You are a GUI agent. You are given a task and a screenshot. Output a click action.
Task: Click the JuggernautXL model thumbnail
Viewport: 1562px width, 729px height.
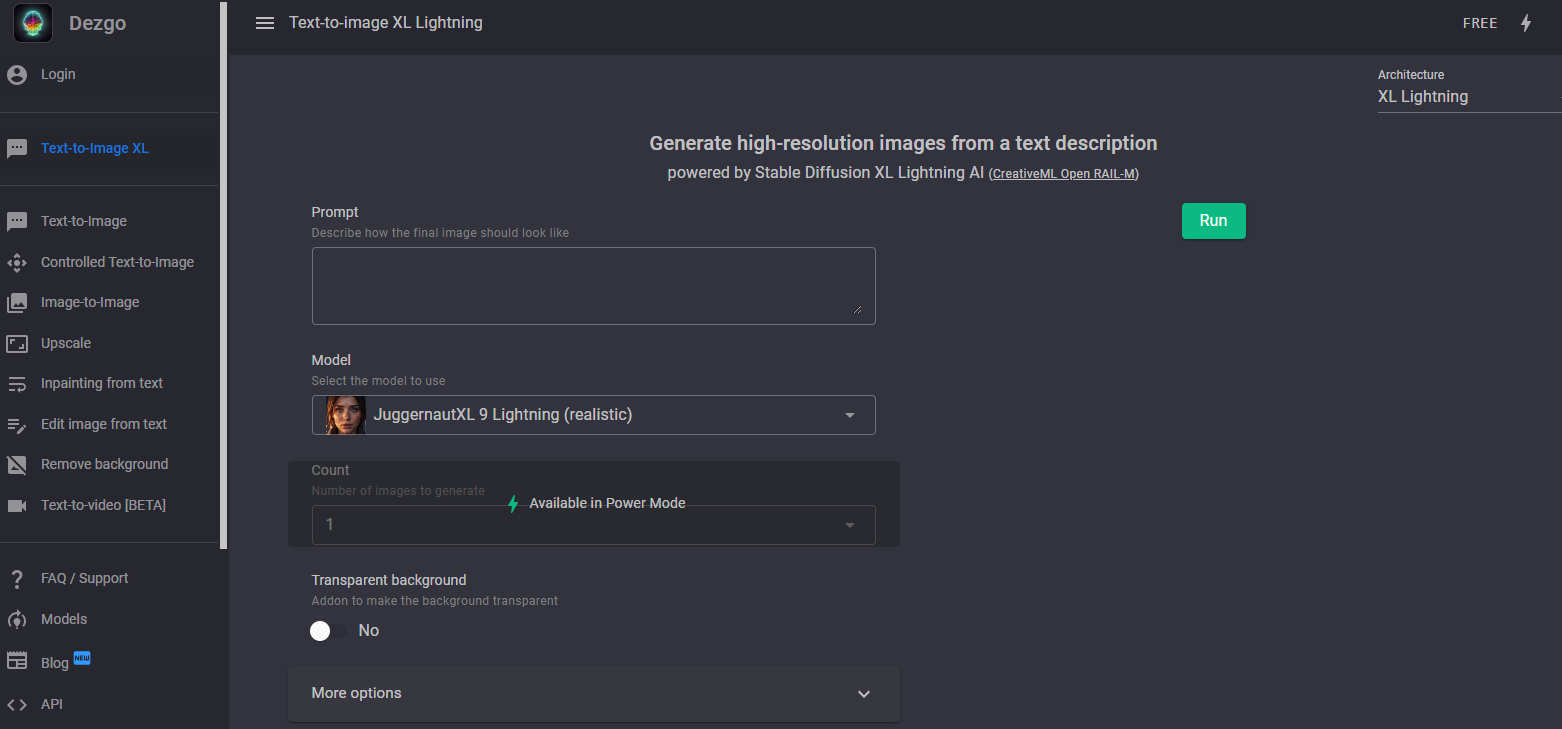346,415
